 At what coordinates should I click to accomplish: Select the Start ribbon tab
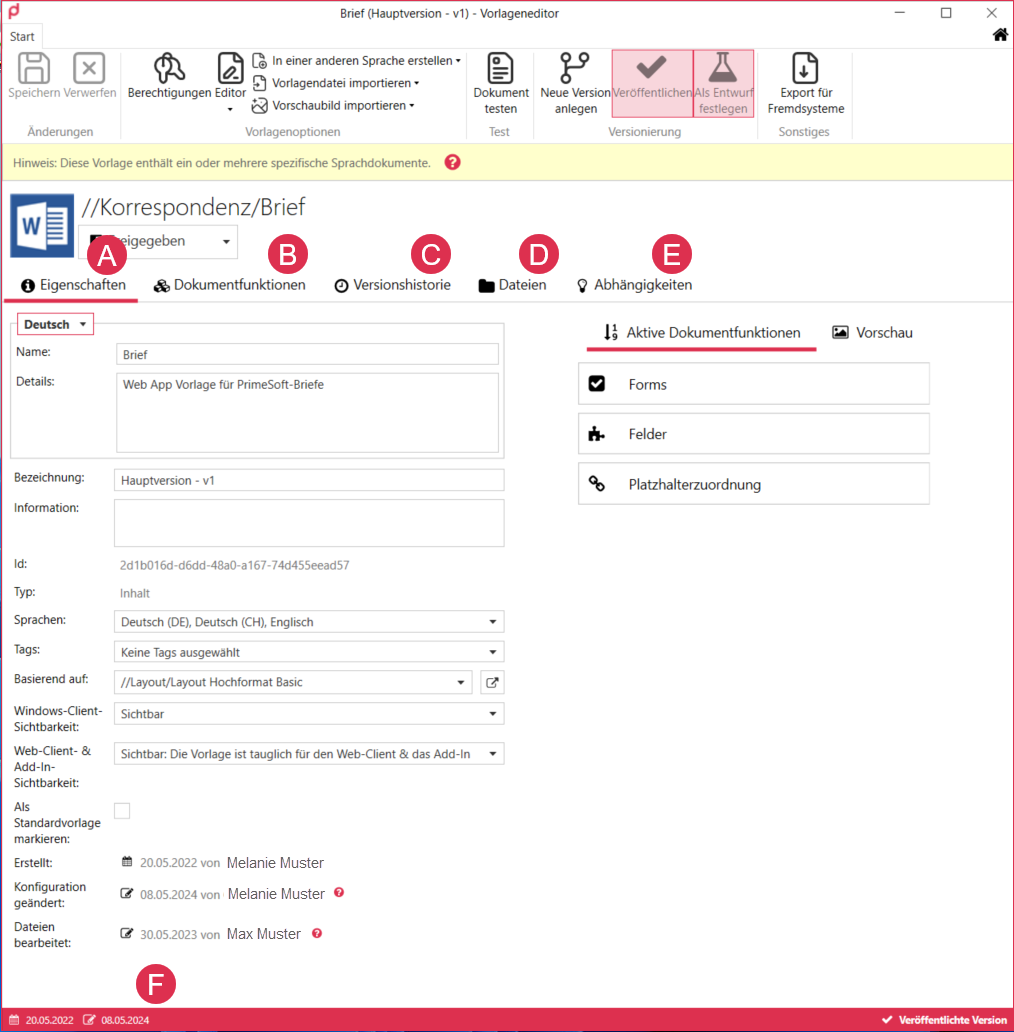tap(22, 37)
